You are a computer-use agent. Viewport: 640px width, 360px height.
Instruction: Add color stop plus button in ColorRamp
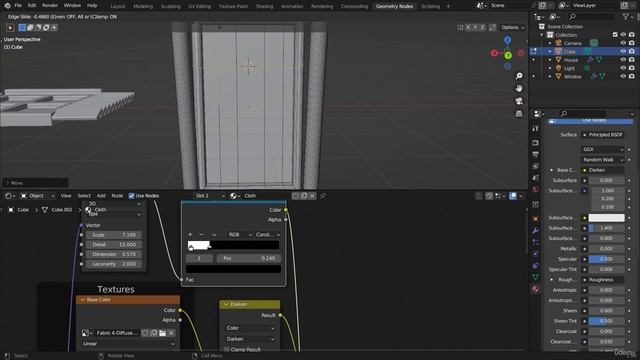tap(190, 235)
